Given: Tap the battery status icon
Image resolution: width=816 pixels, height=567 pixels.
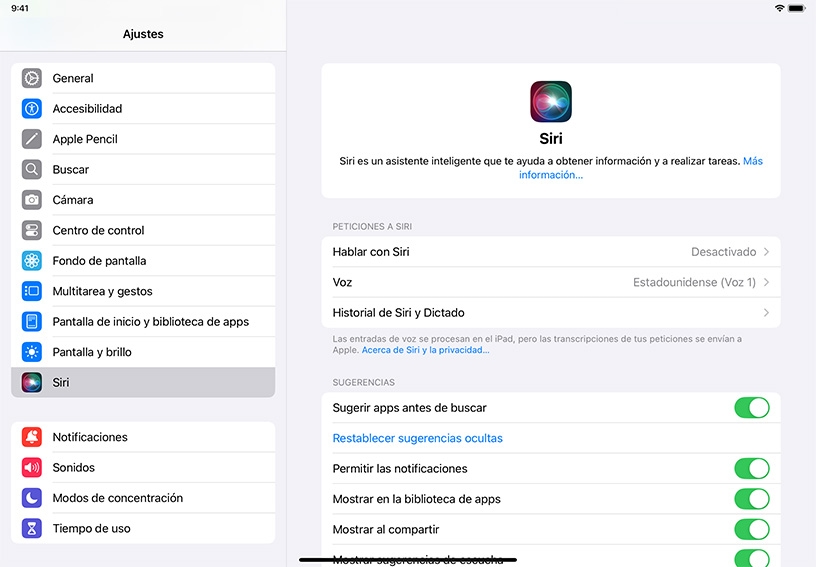Looking at the screenshot, I should click(797, 8).
